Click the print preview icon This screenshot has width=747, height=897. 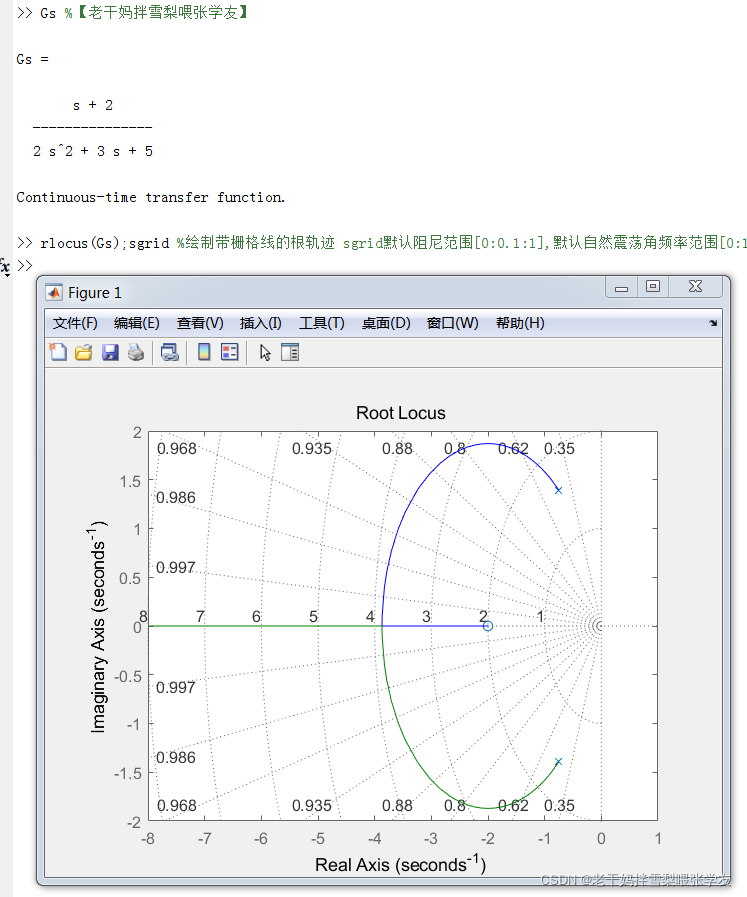(169, 352)
